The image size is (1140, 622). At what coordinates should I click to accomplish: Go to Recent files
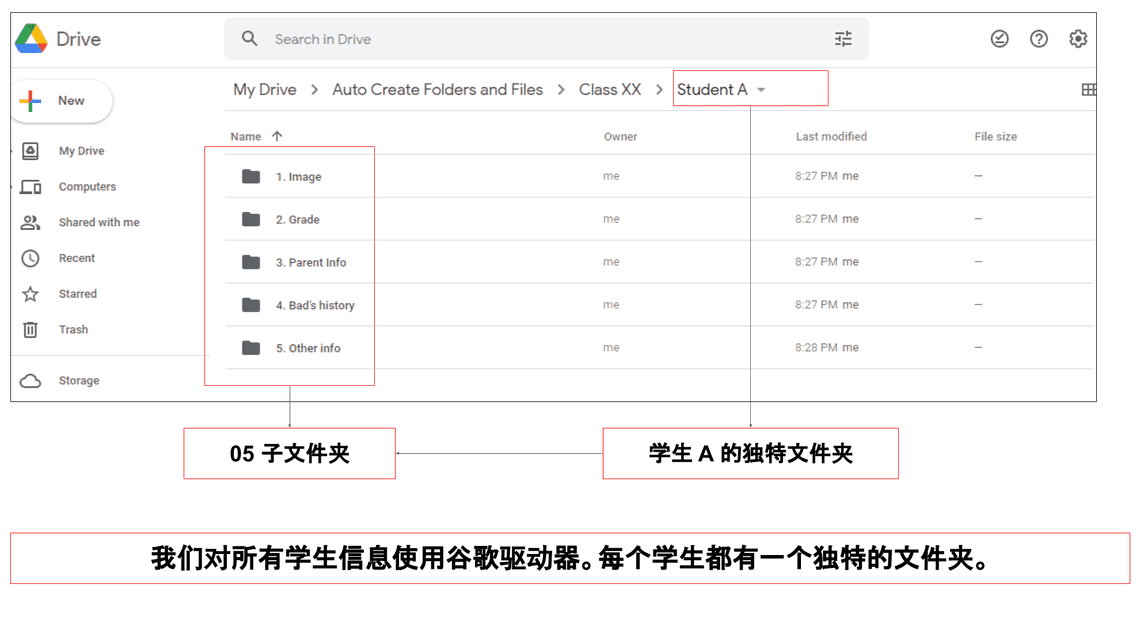click(x=76, y=258)
